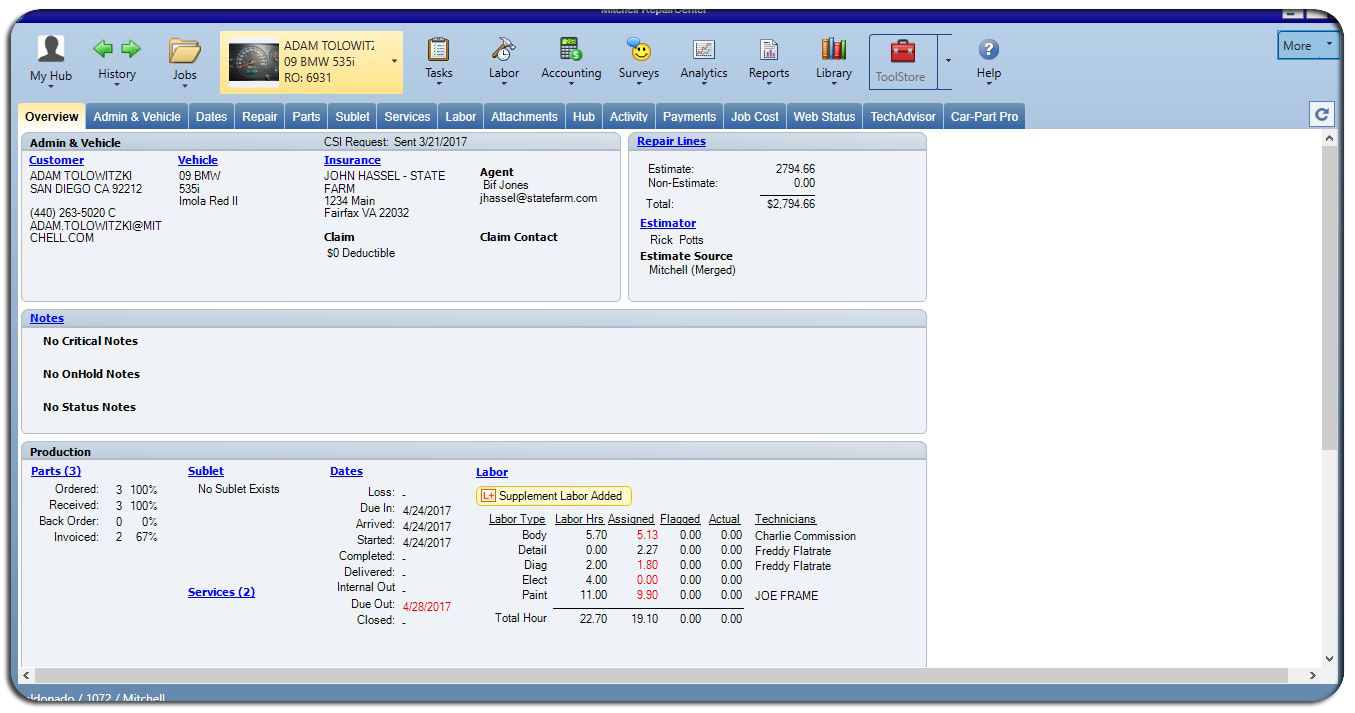The width and height of the screenshot is (1355, 713).
Task: Switch to the Dates tab
Action: tap(211, 117)
